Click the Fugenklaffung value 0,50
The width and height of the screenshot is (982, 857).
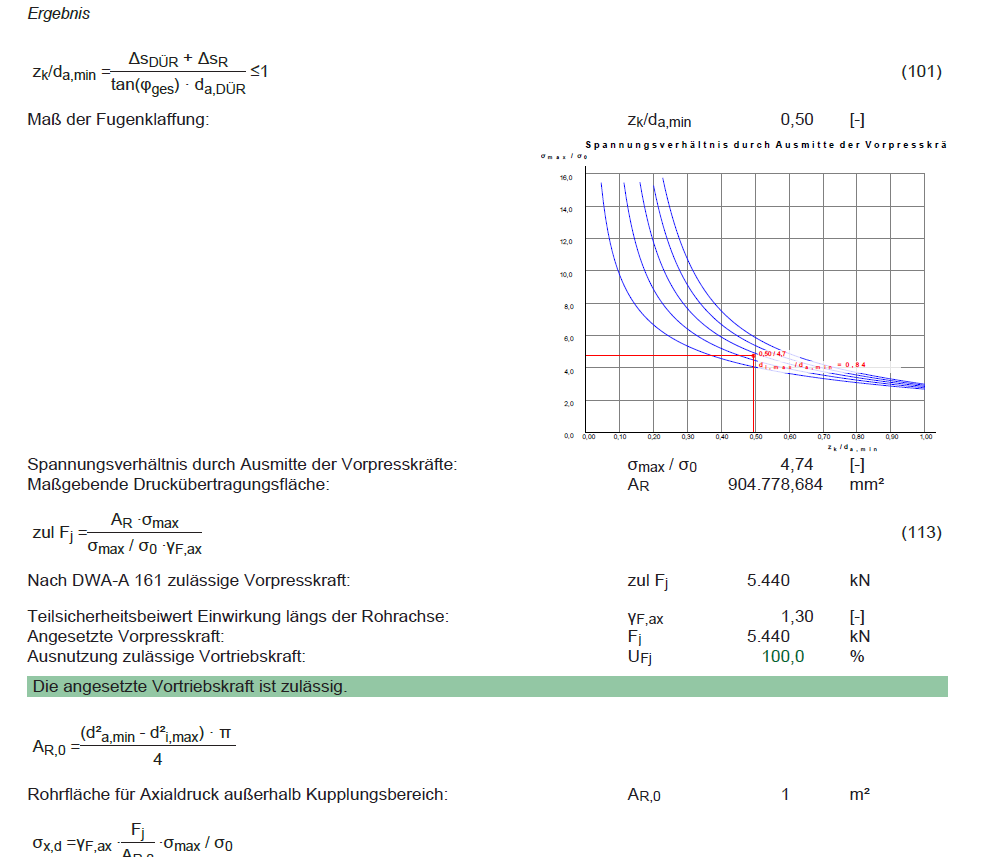796,120
